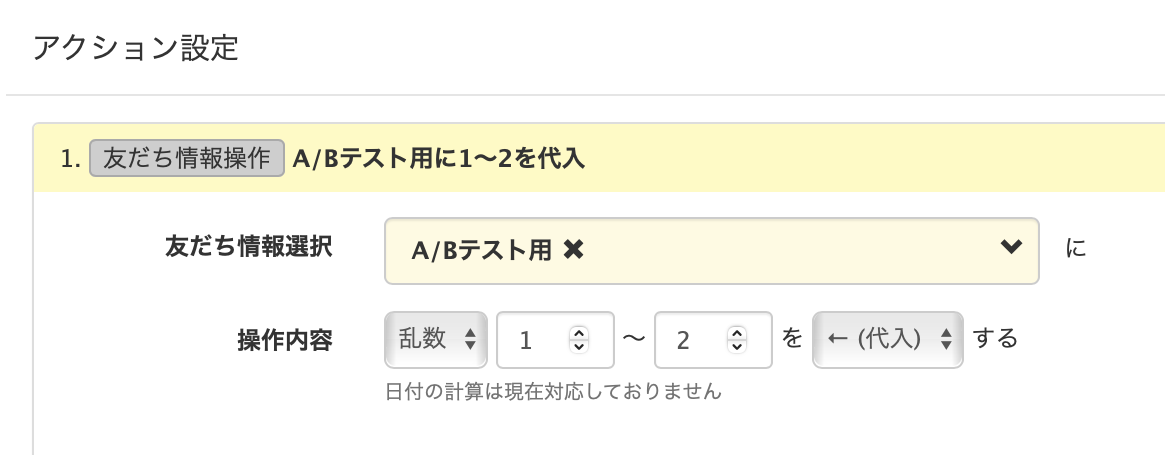
Task: Open the ← (代入) operator dropdown
Action: 888,340
